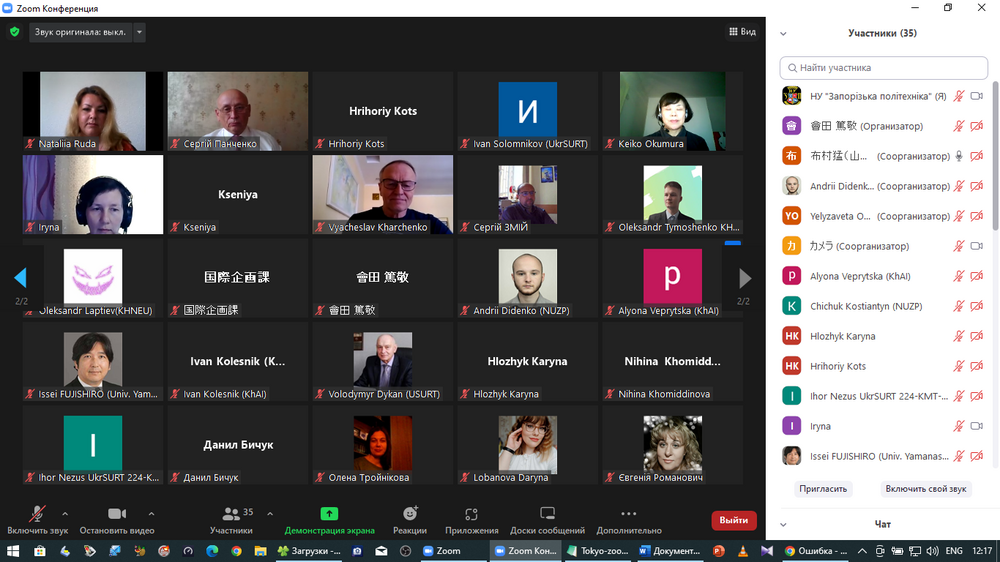Open PowerPoint from the Windows taskbar
The width and height of the screenshot is (1000, 562).
tap(718, 551)
